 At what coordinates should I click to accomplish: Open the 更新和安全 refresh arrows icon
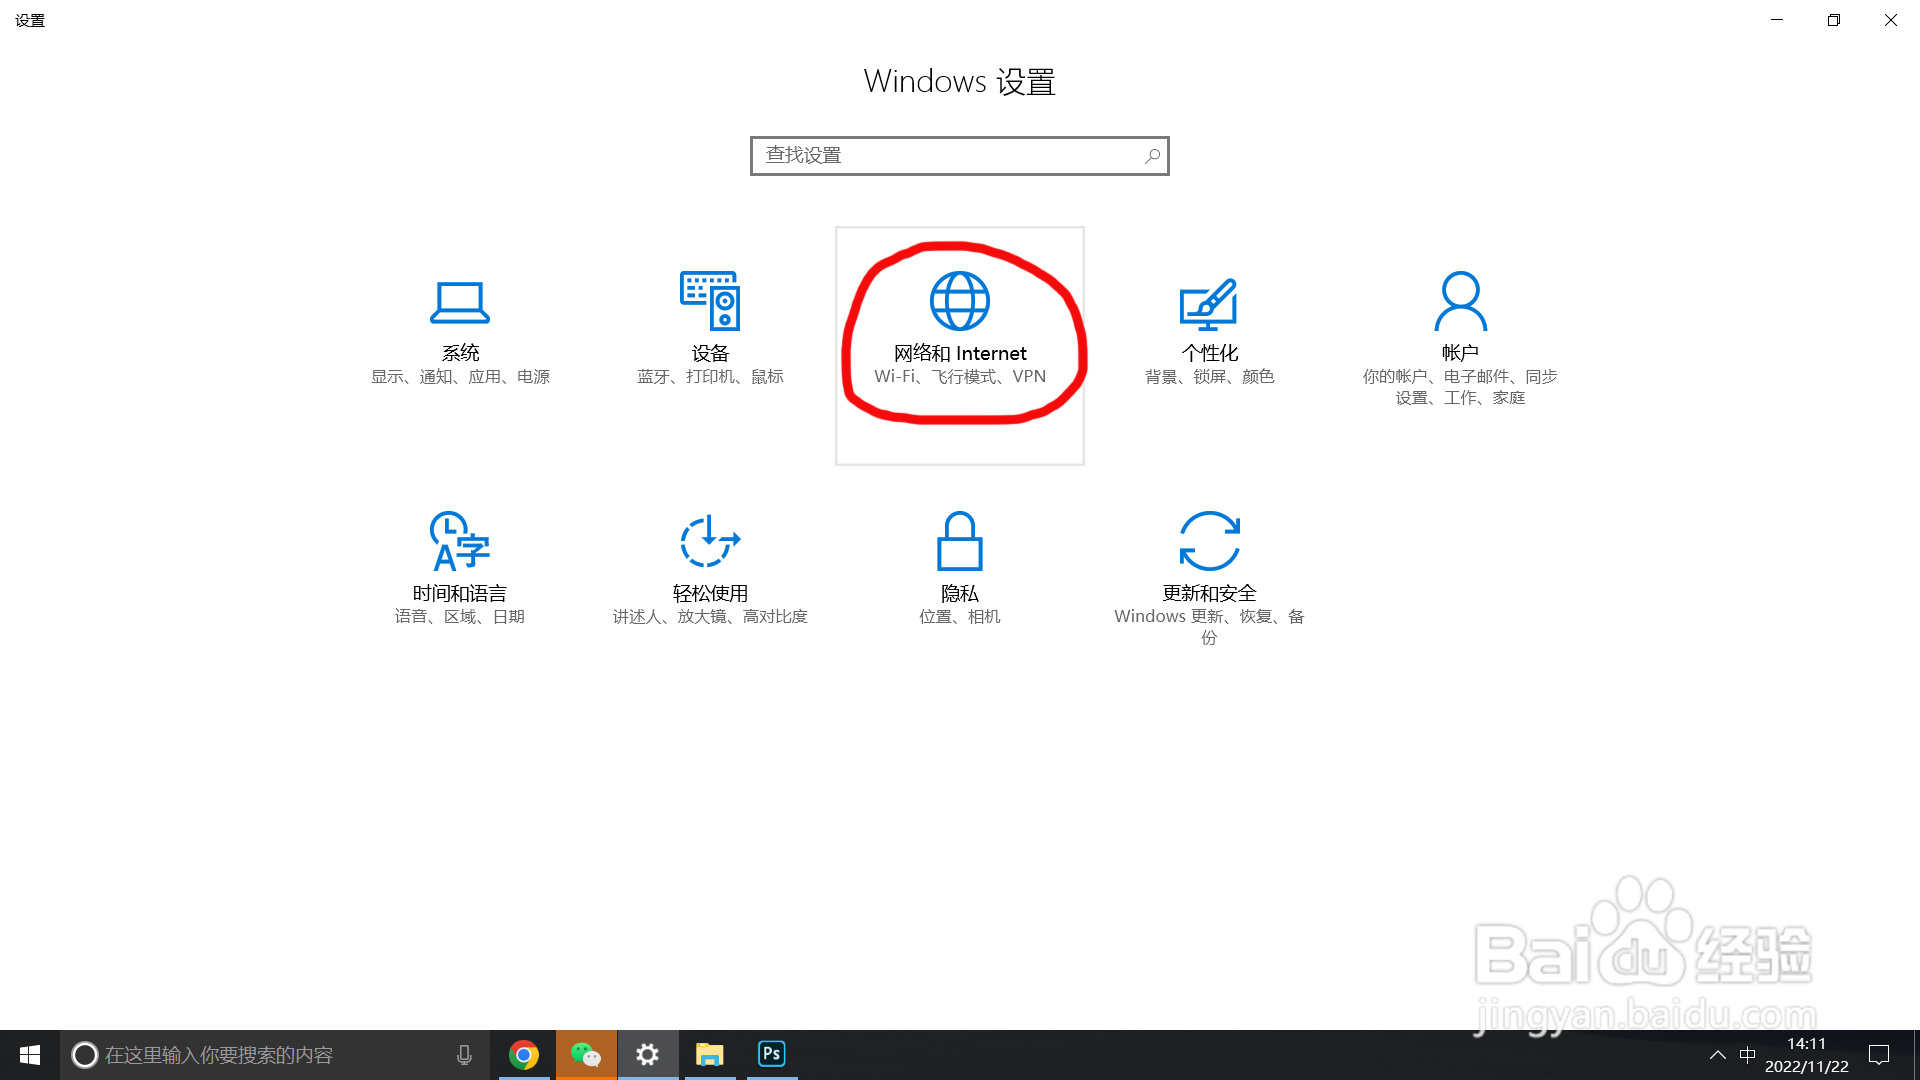pyautogui.click(x=1210, y=541)
